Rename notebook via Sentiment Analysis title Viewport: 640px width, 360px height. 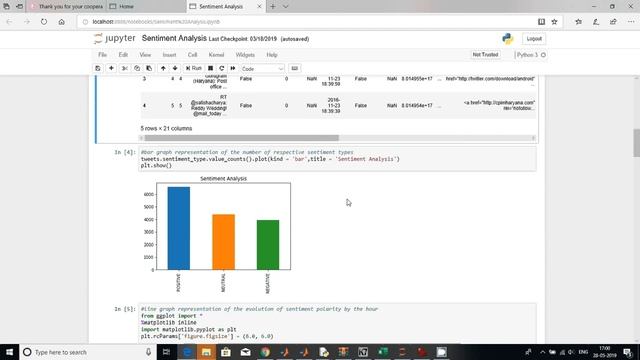coord(174,38)
